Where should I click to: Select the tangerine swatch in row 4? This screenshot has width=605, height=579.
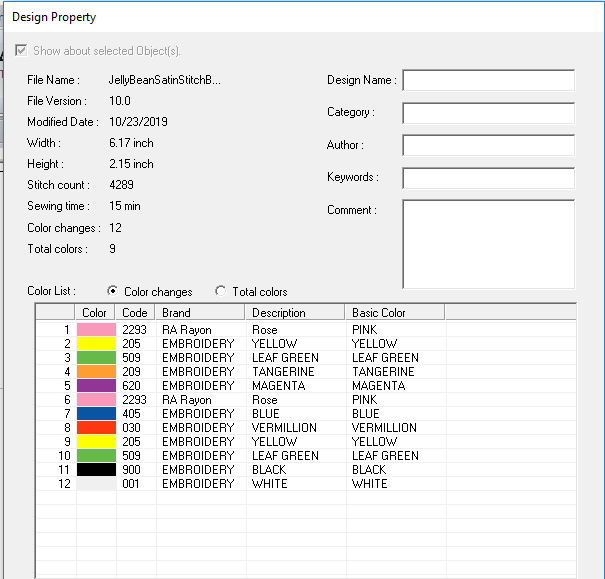point(95,372)
